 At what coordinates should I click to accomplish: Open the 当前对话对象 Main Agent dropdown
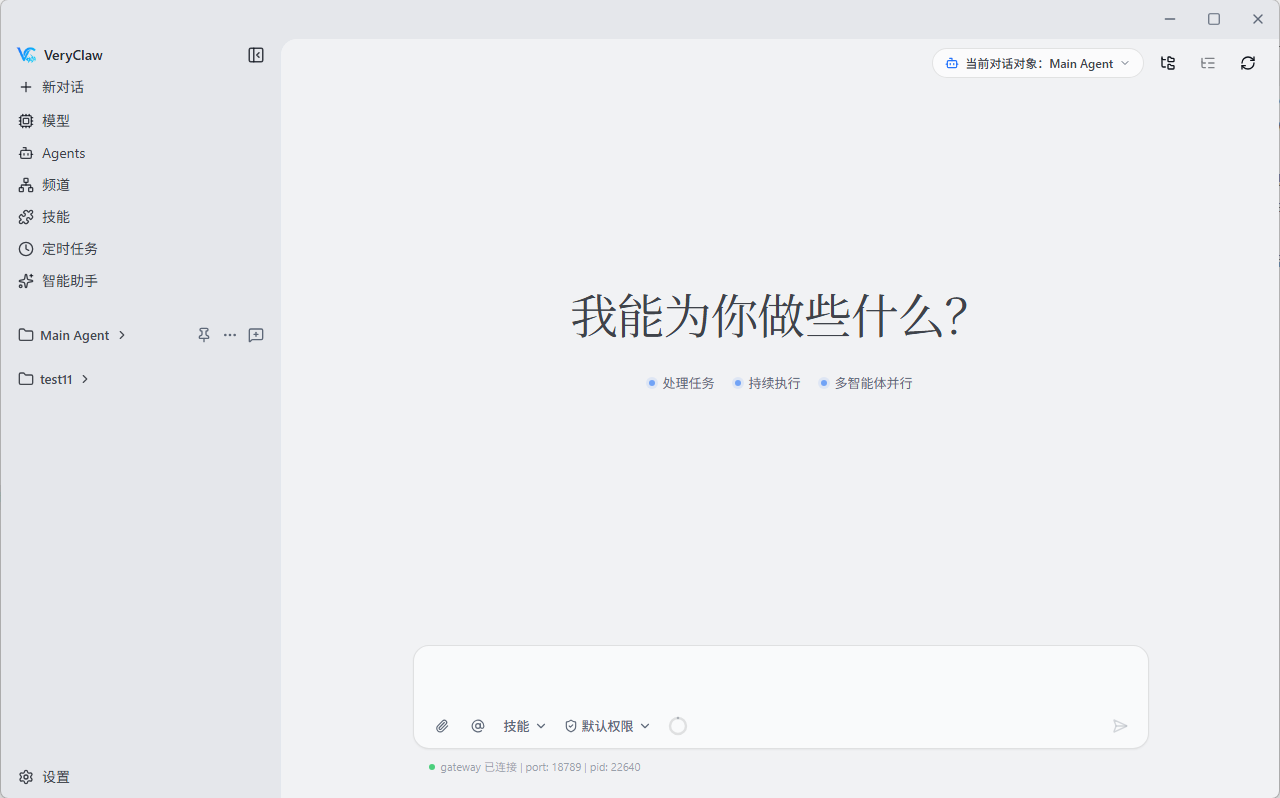(1038, 63)
